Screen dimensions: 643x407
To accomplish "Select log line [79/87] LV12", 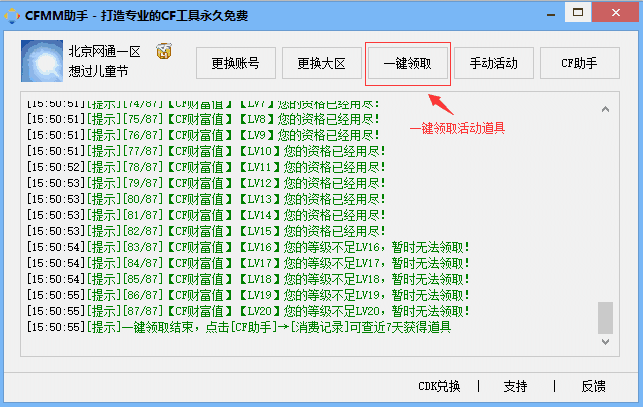I will coord(206,183).
